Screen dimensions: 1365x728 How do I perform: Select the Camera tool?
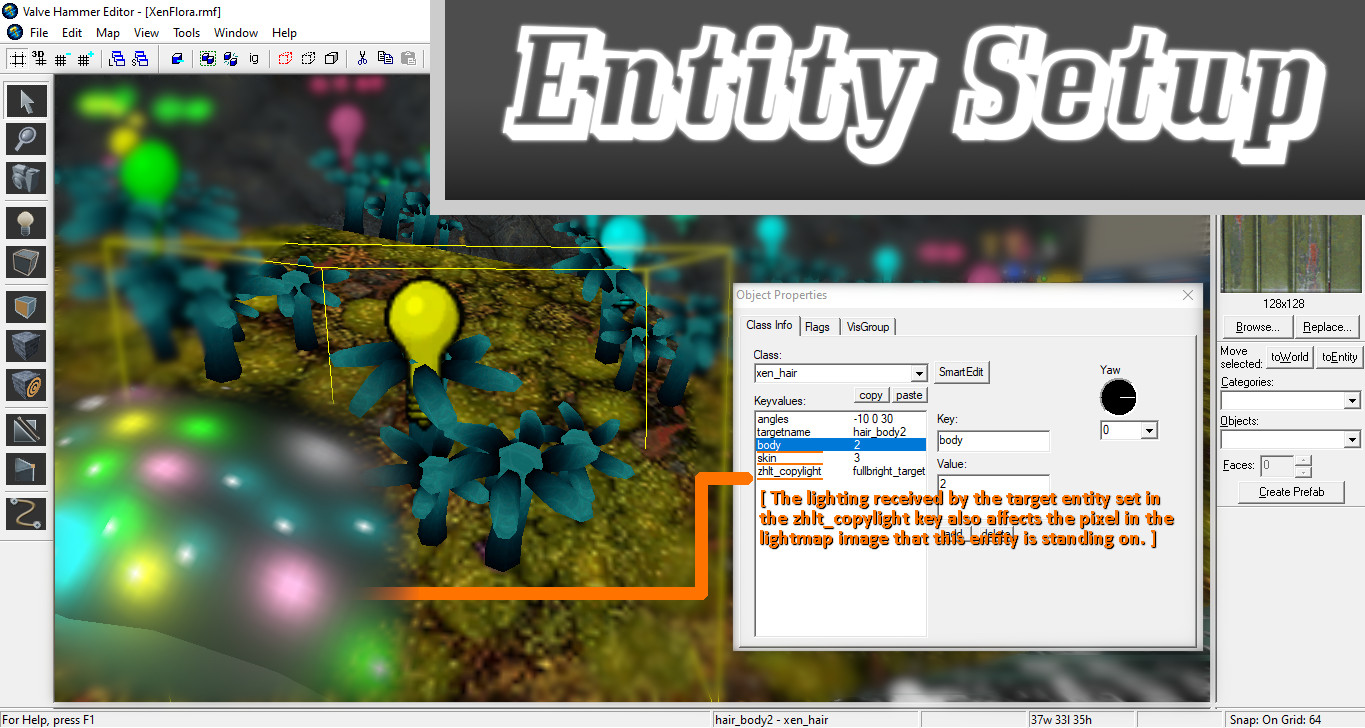26,178
